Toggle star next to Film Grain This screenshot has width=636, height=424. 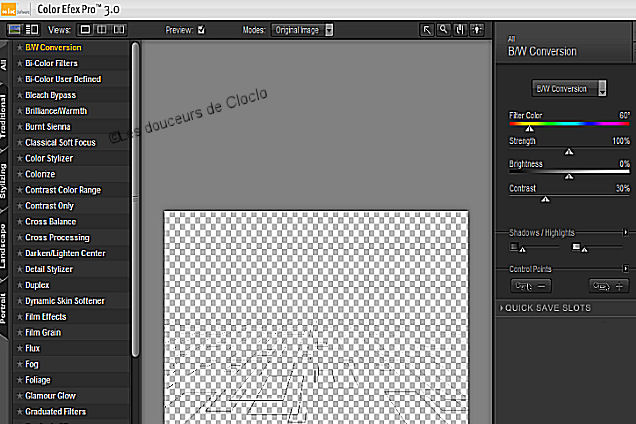point(19,332)
